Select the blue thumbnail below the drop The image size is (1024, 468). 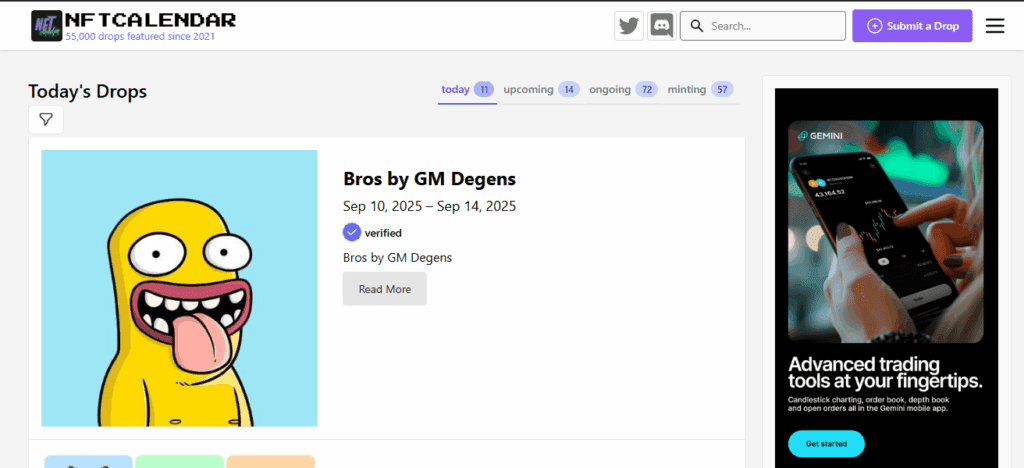pyautogui.click(x=88, y=461)
